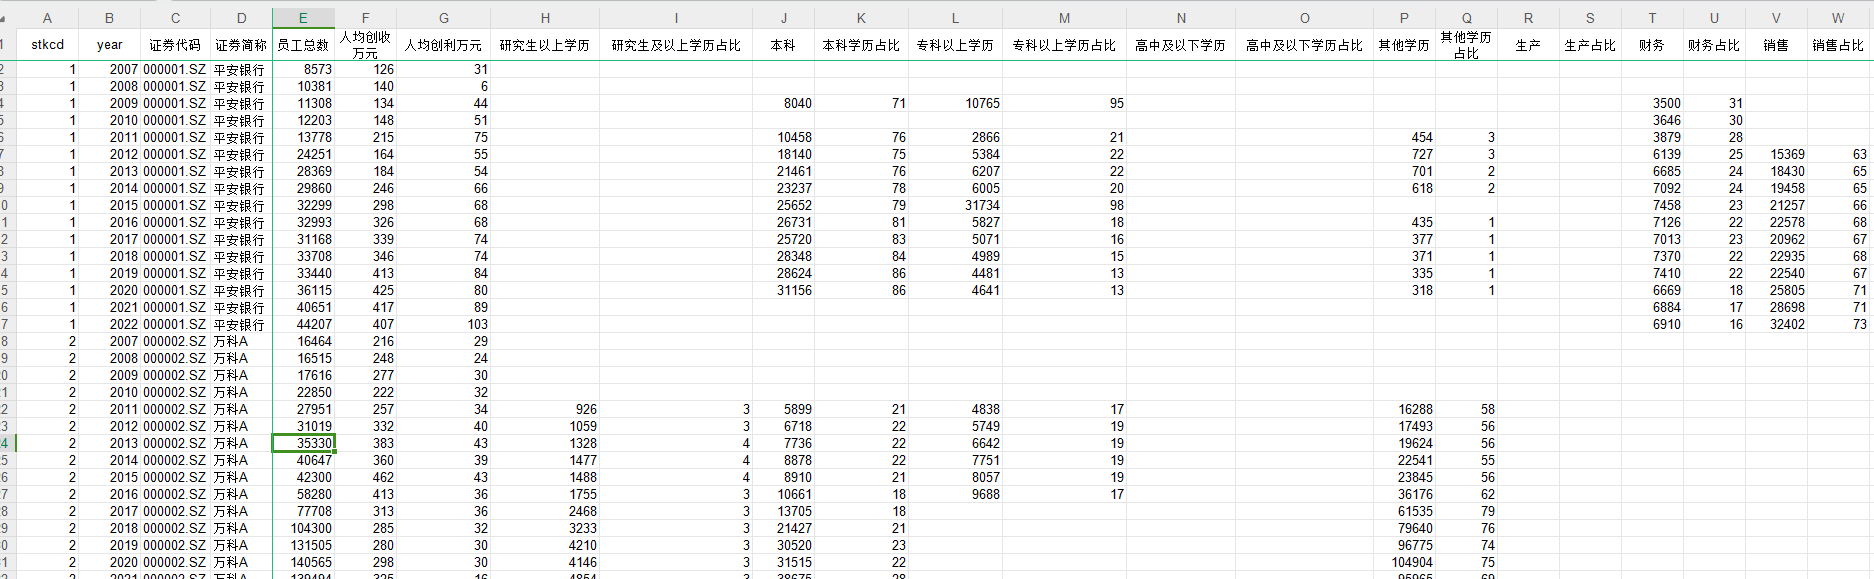The width and height of the screenshot is (1874, 579).
Task: Select the 专科以上学历 header cell
Action: [955, 45]
